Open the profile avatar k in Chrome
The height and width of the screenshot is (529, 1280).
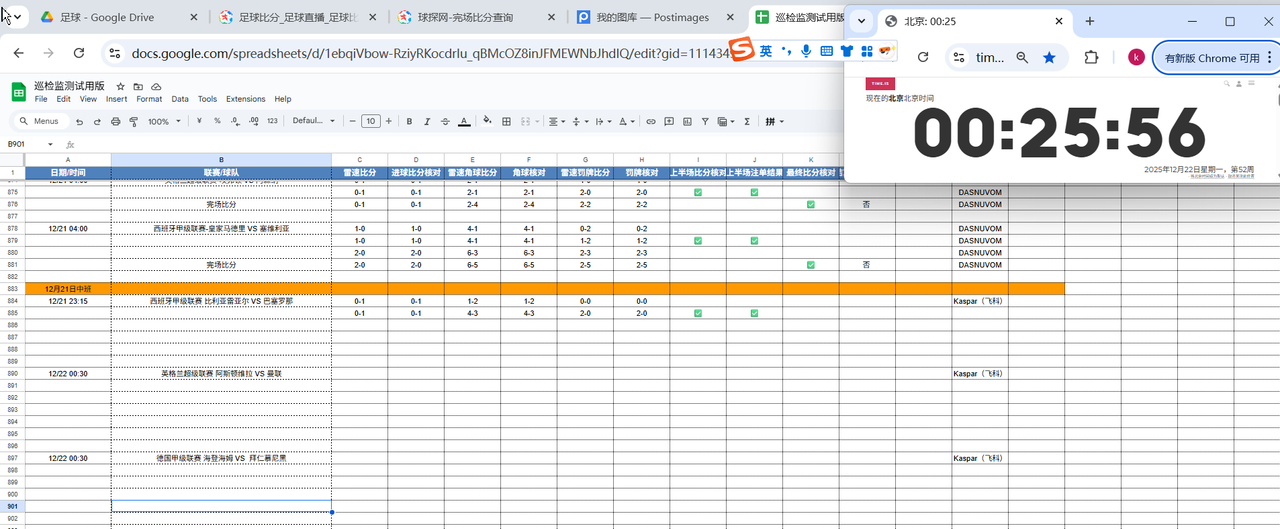pos(1136,58)
